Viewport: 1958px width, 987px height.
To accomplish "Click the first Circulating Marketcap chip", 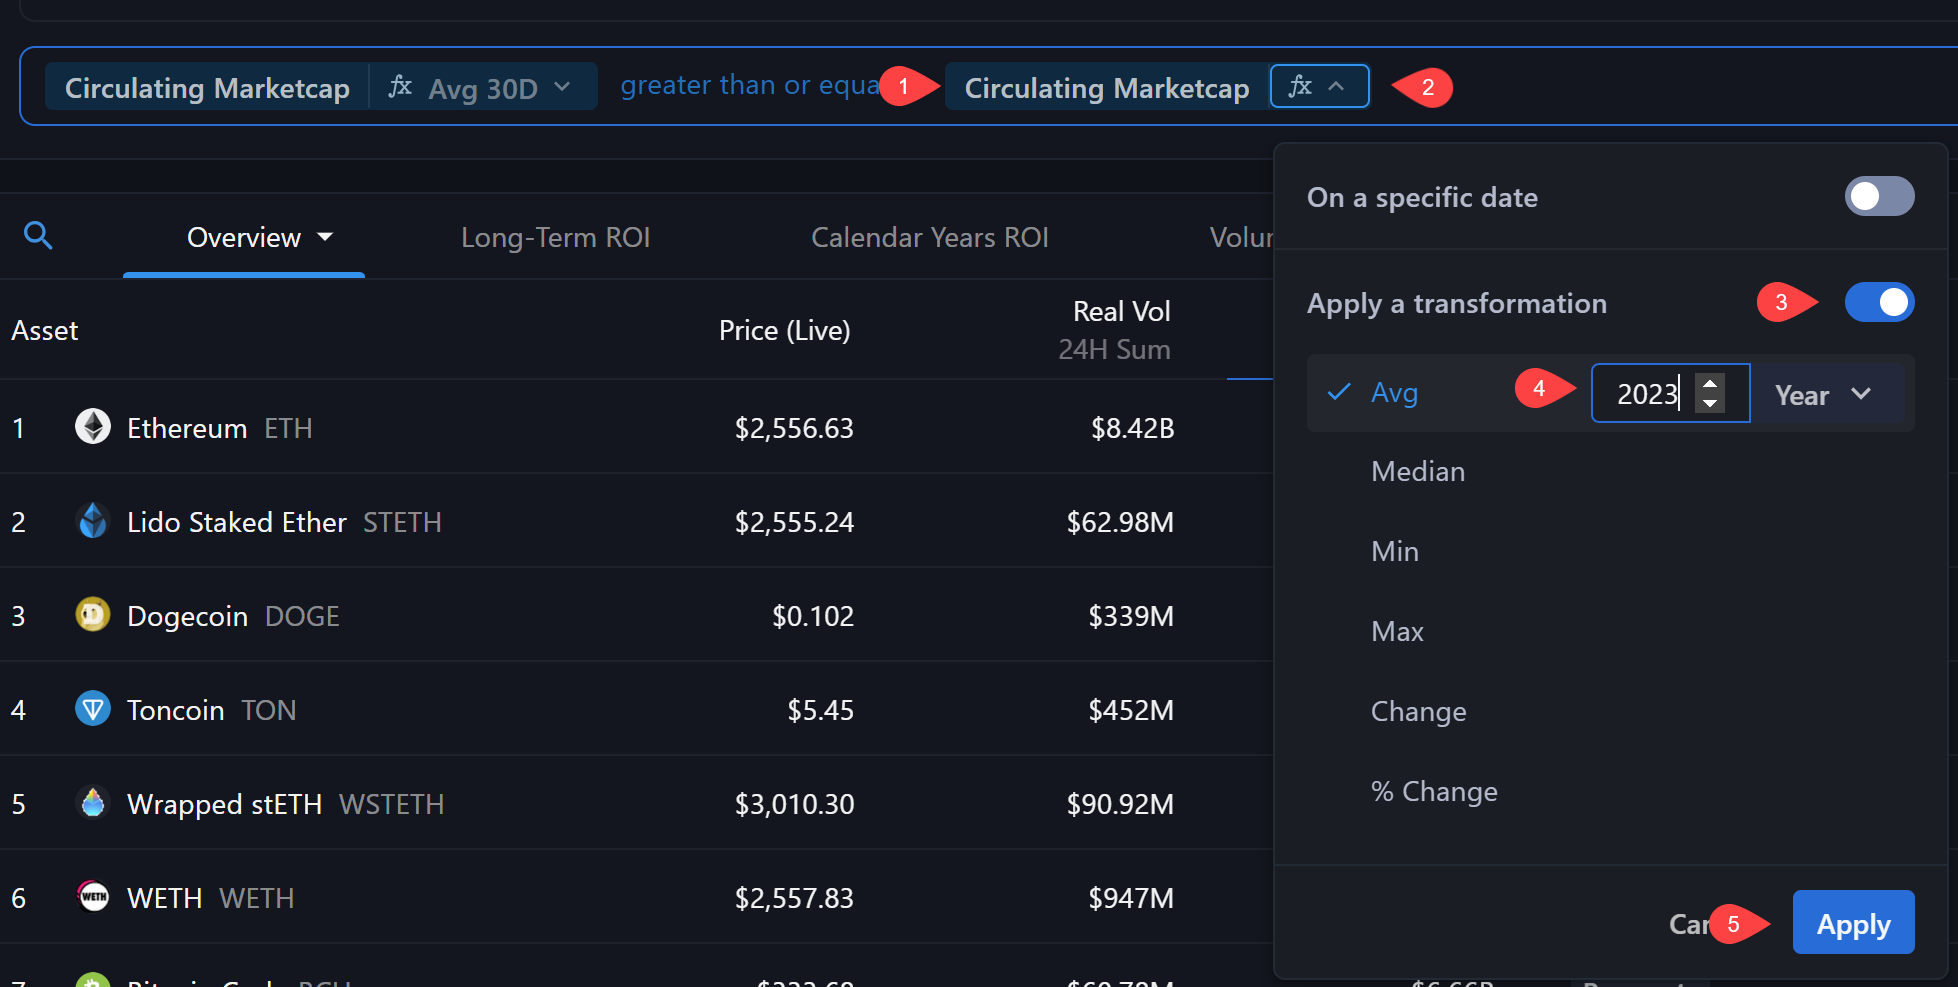I will (207, 87).
